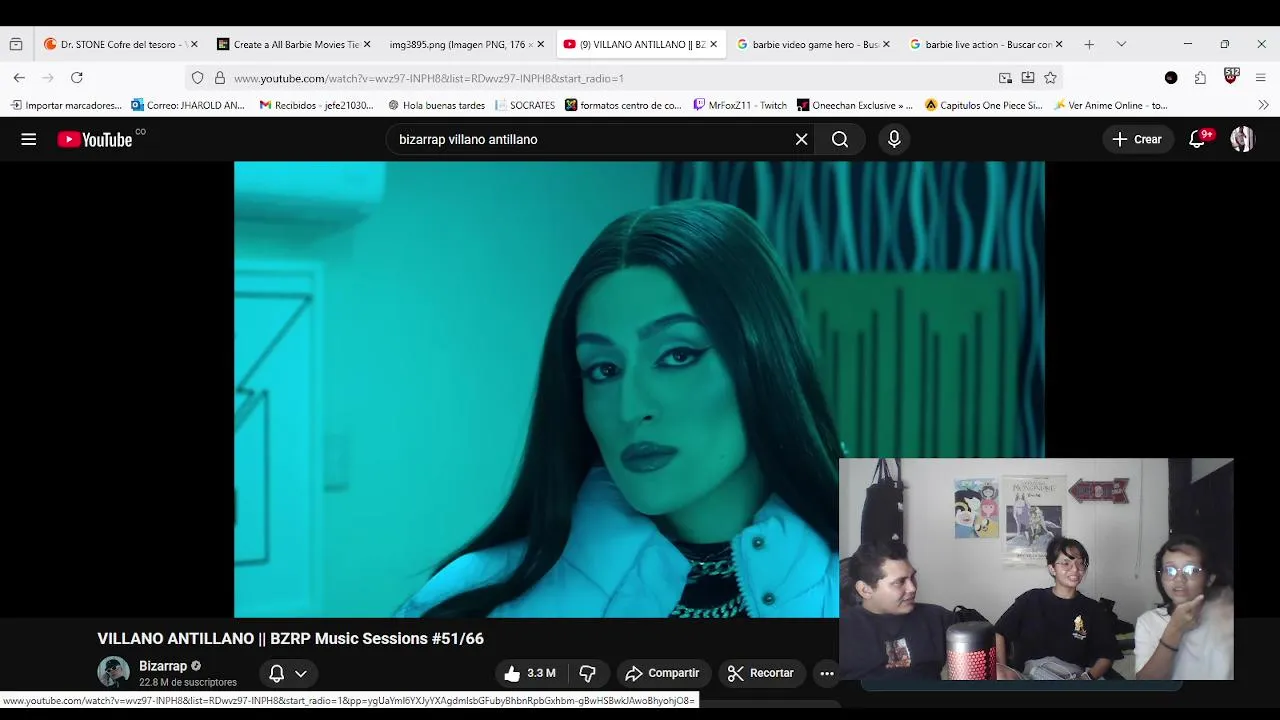
Task: Open the SOCRATES bookmark
Action: click(525, 105)
